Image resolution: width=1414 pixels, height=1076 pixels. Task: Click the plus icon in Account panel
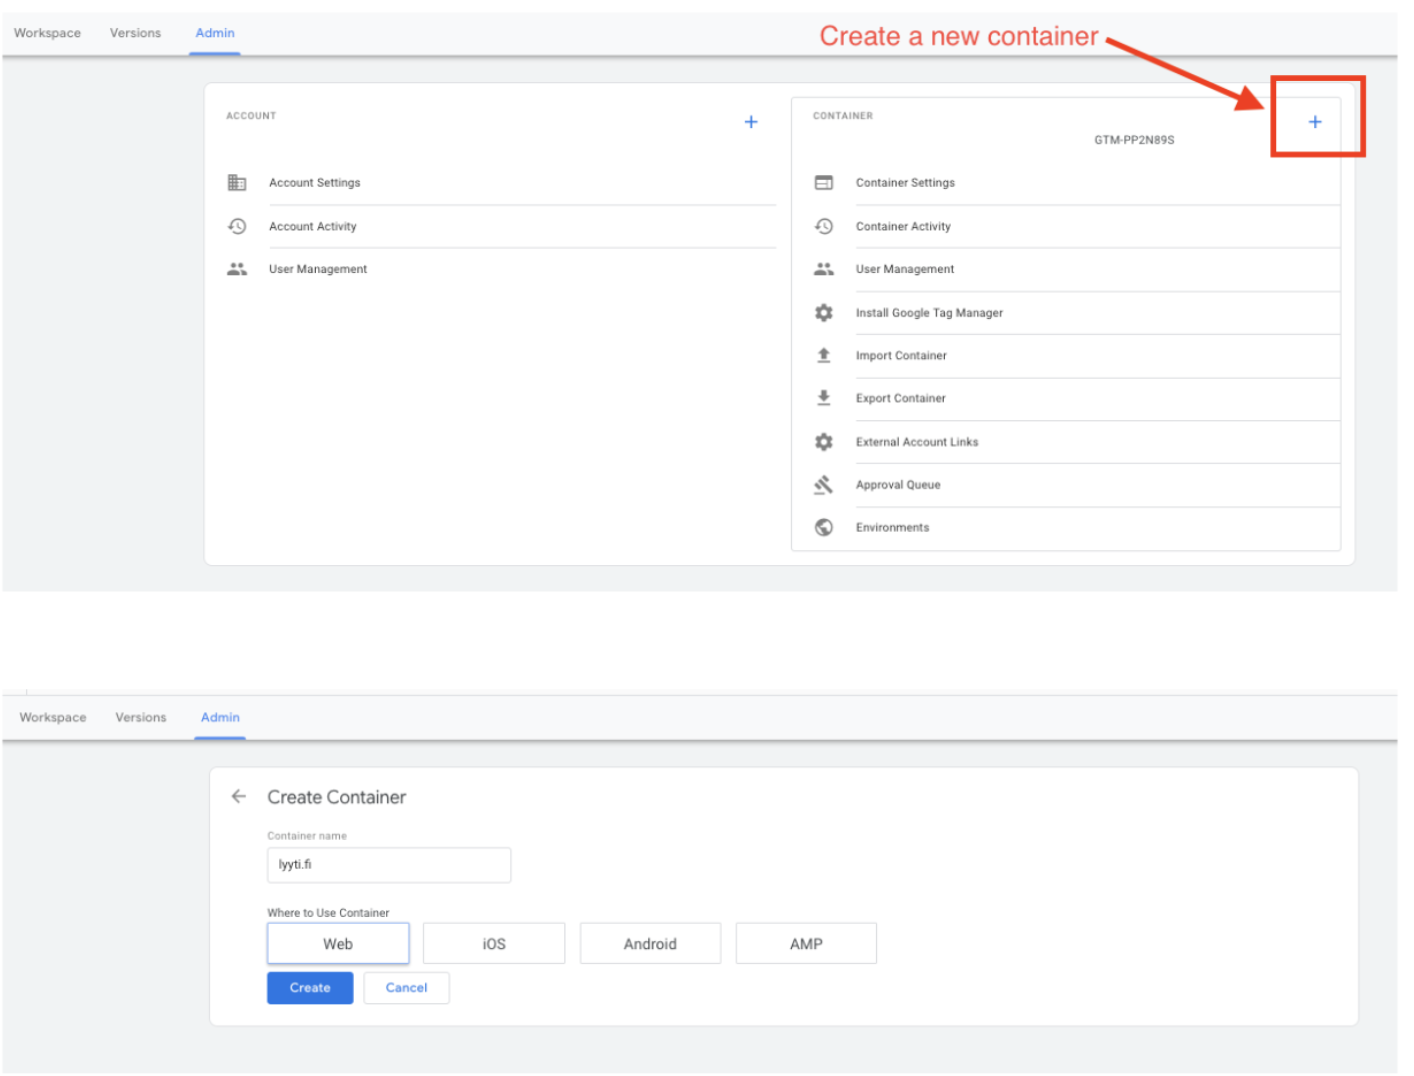coord(751,122)
